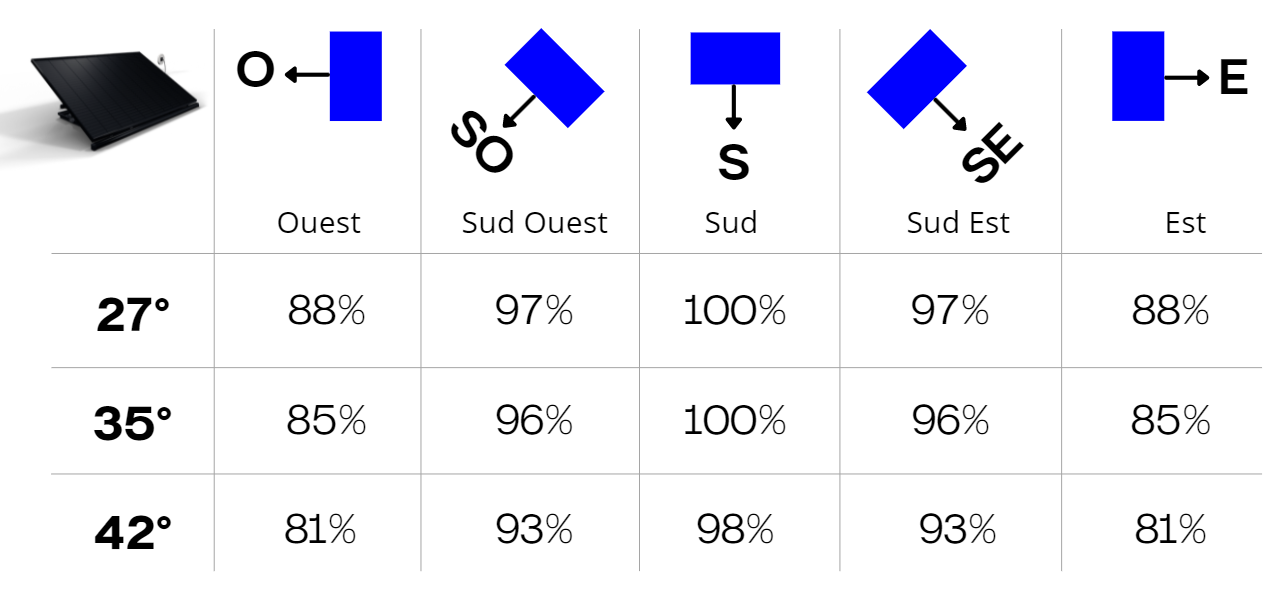Click the 88% cell in Ouest column
This screenshot has height=600, width=1280.
click(326, 312)
